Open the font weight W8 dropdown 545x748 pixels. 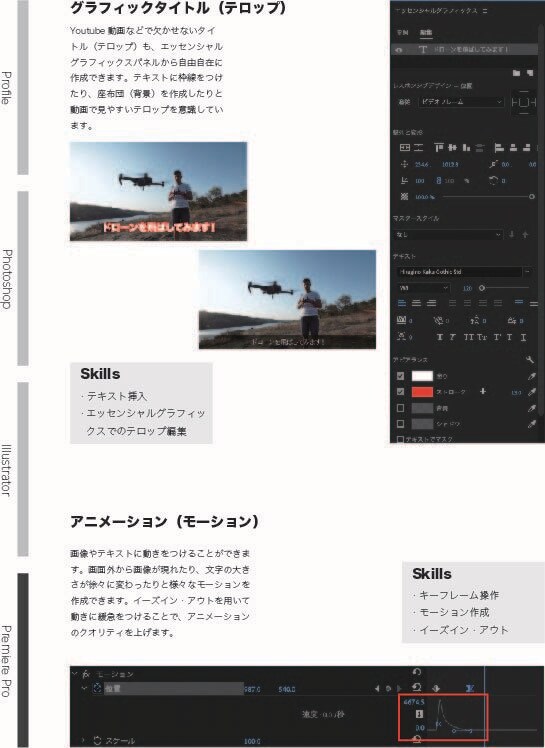coord(423,288)
